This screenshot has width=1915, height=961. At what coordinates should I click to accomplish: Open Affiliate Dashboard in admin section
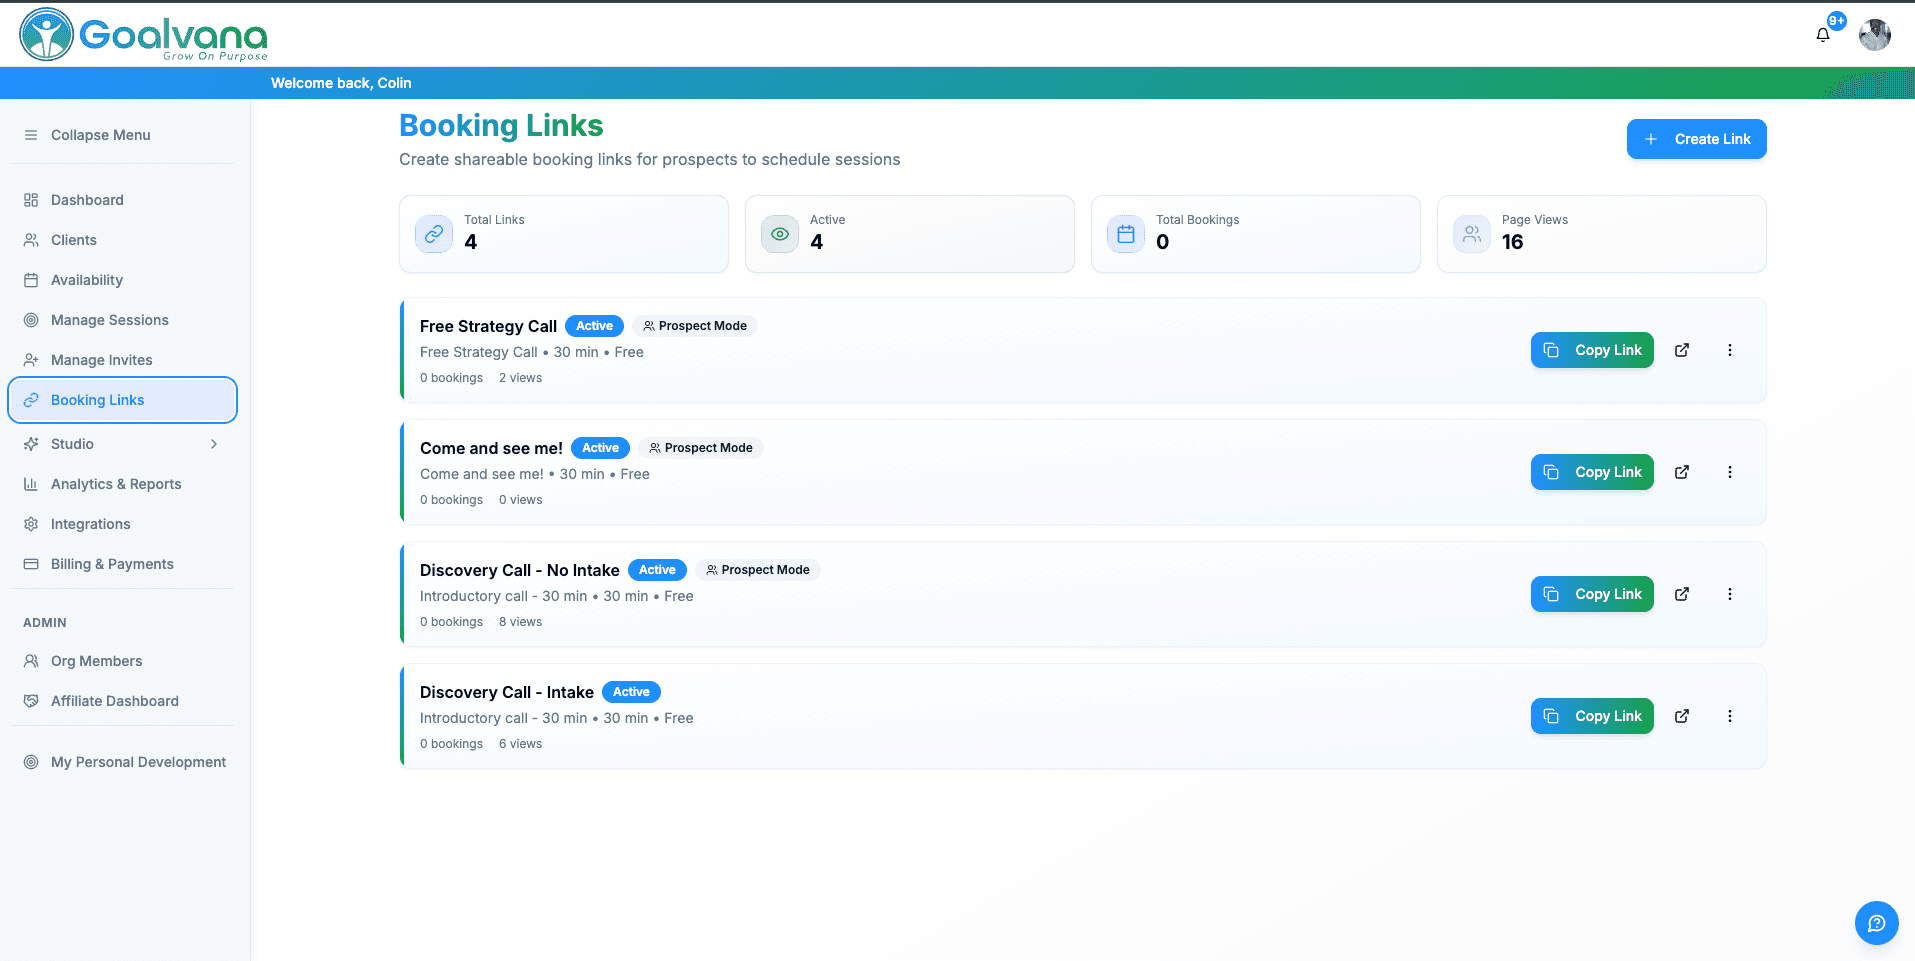[x=114, y=701]
